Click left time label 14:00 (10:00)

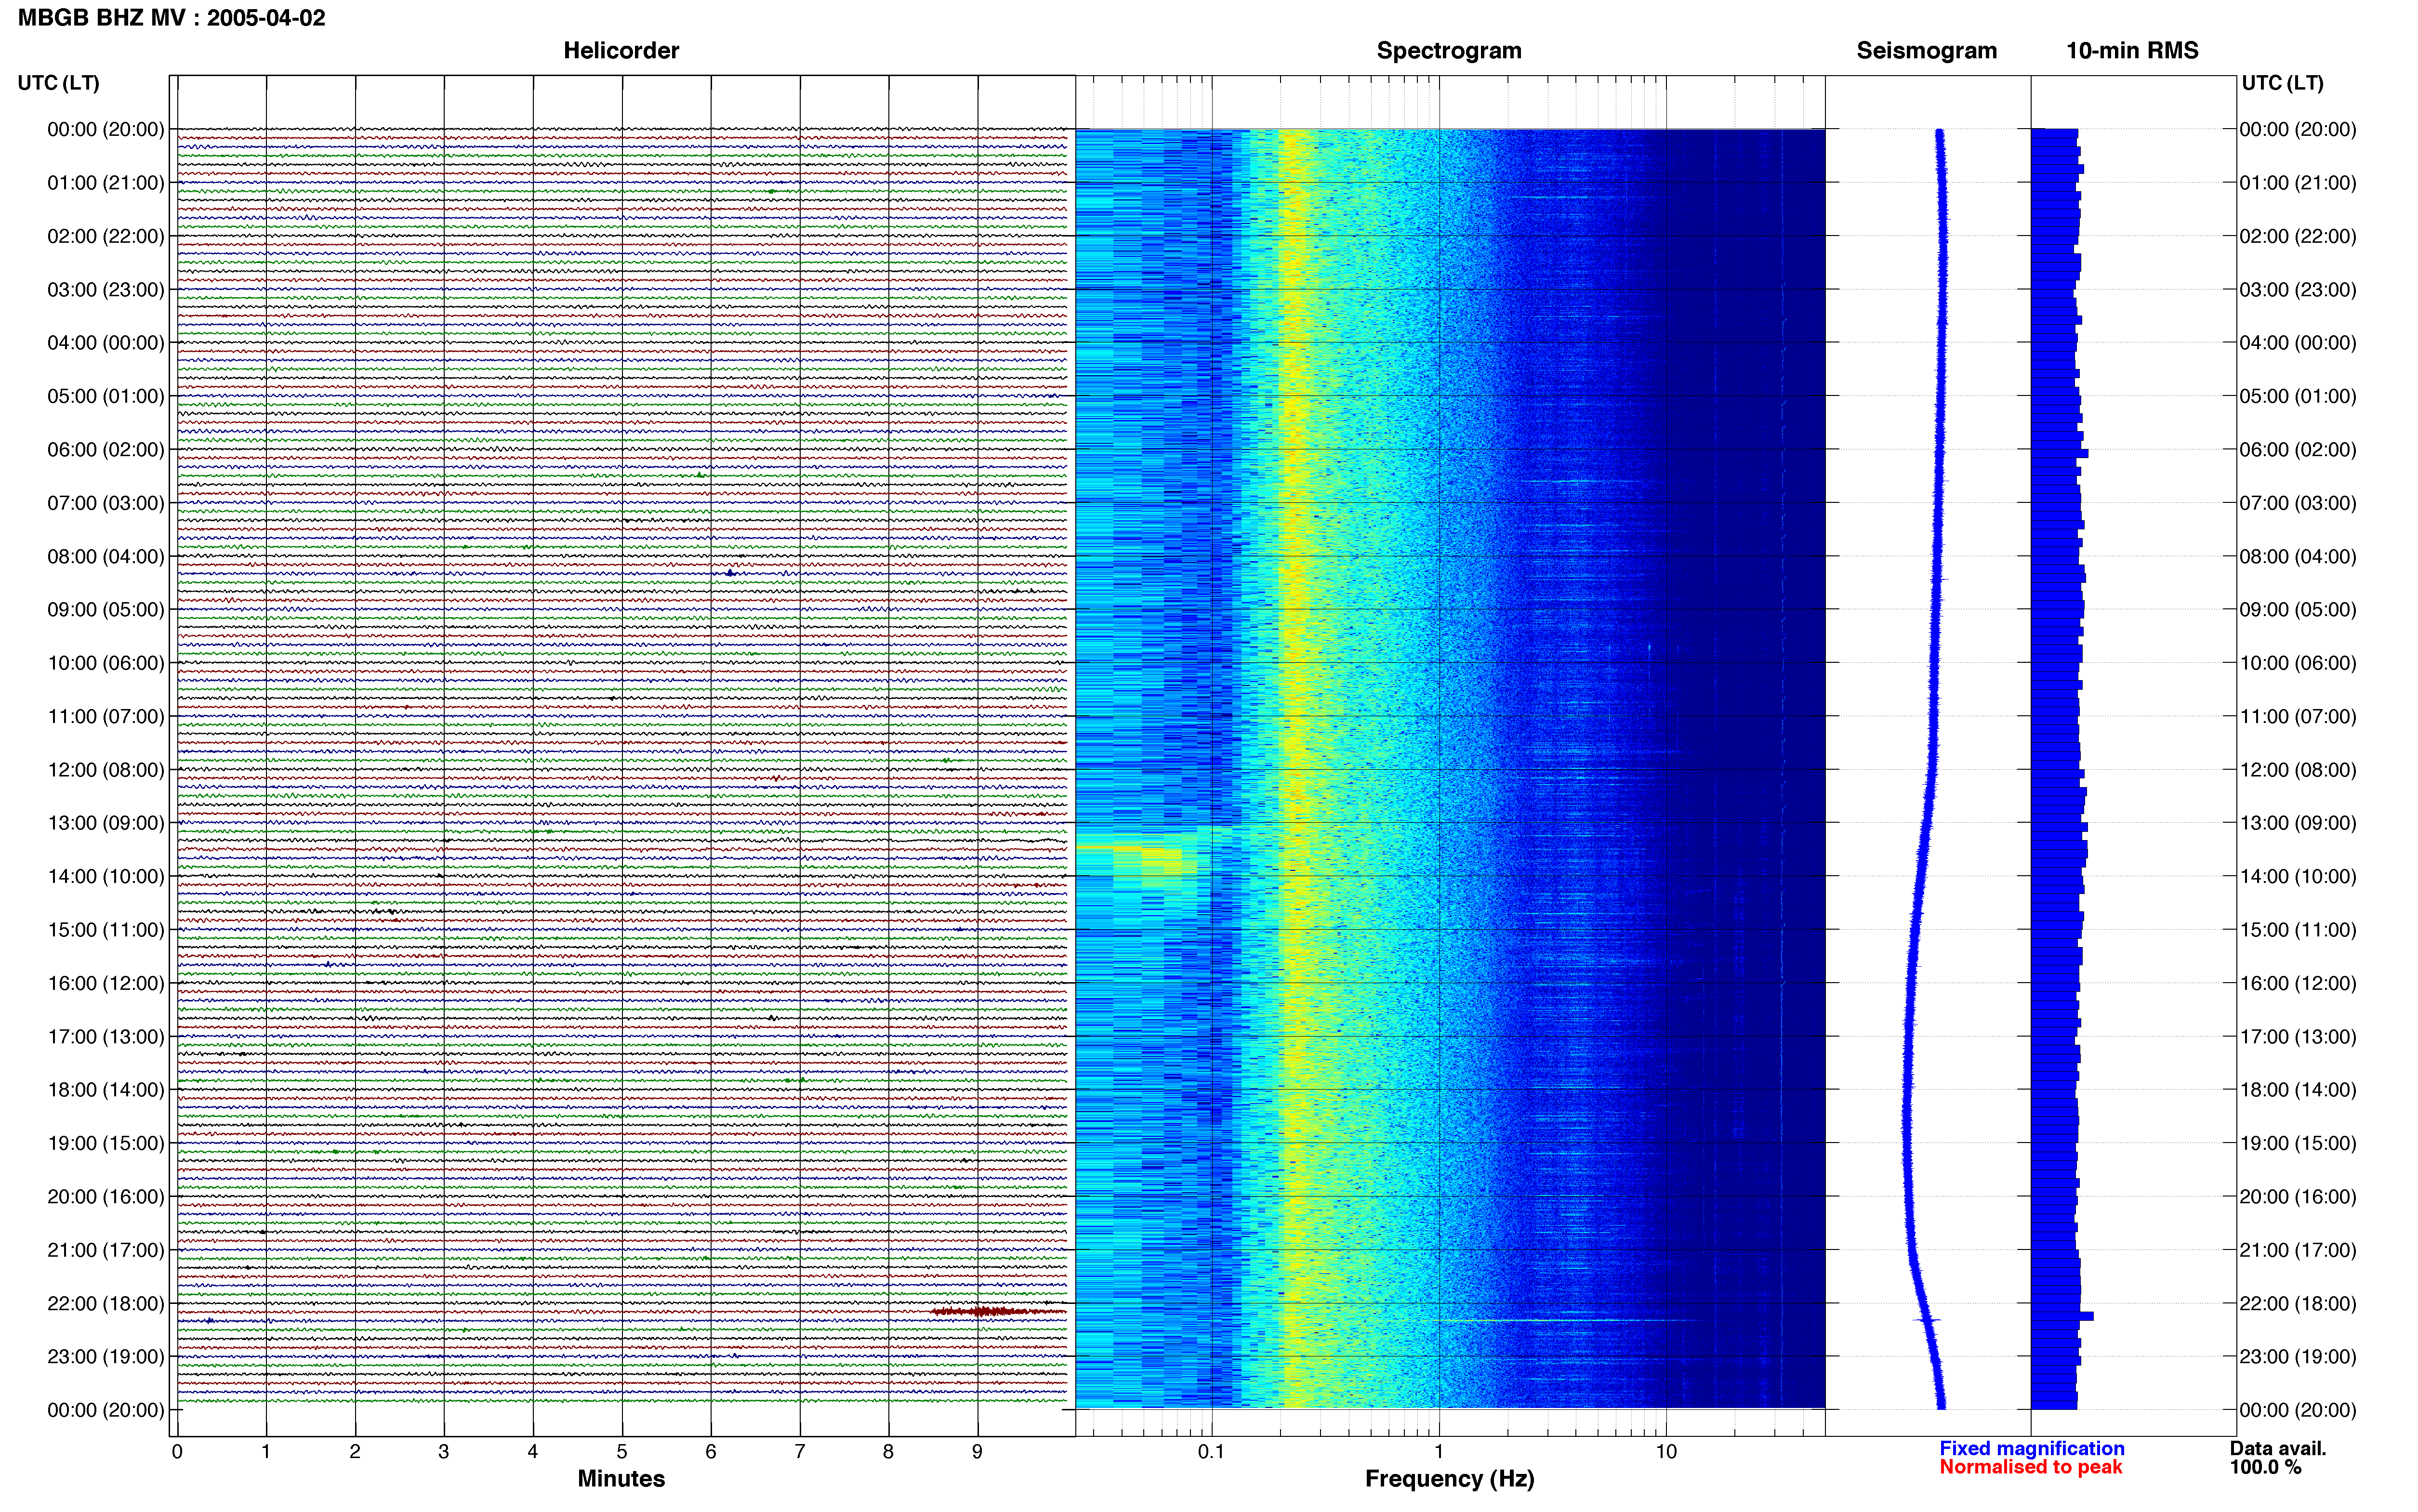coord(106,876)
